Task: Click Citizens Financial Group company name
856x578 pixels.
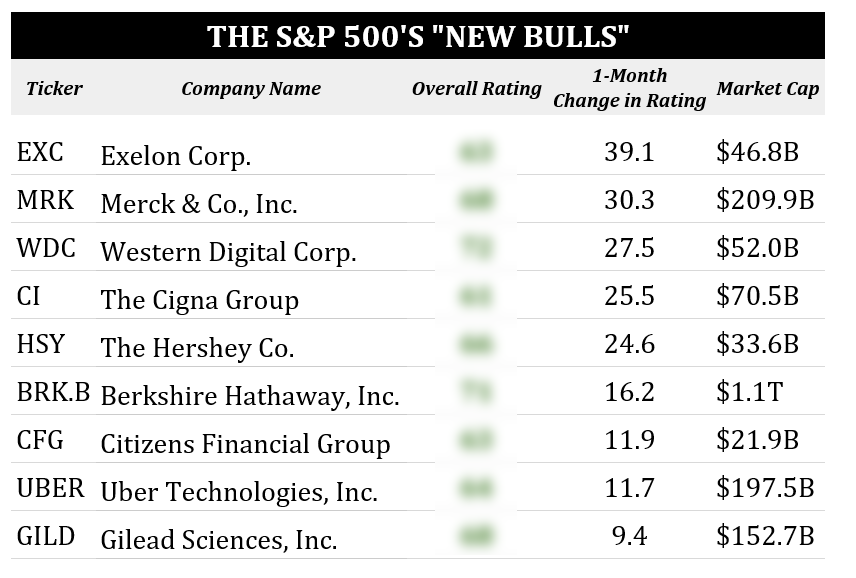Action: click(x=245, y=443)
